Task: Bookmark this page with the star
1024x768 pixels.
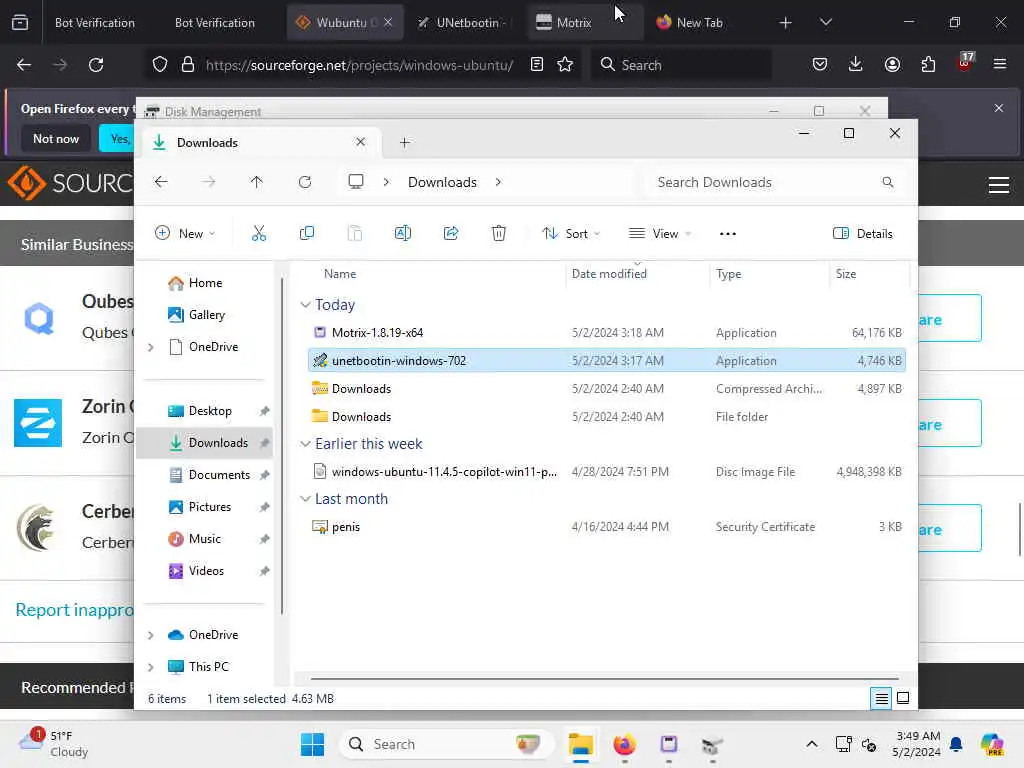Action: tap(565, 65)
